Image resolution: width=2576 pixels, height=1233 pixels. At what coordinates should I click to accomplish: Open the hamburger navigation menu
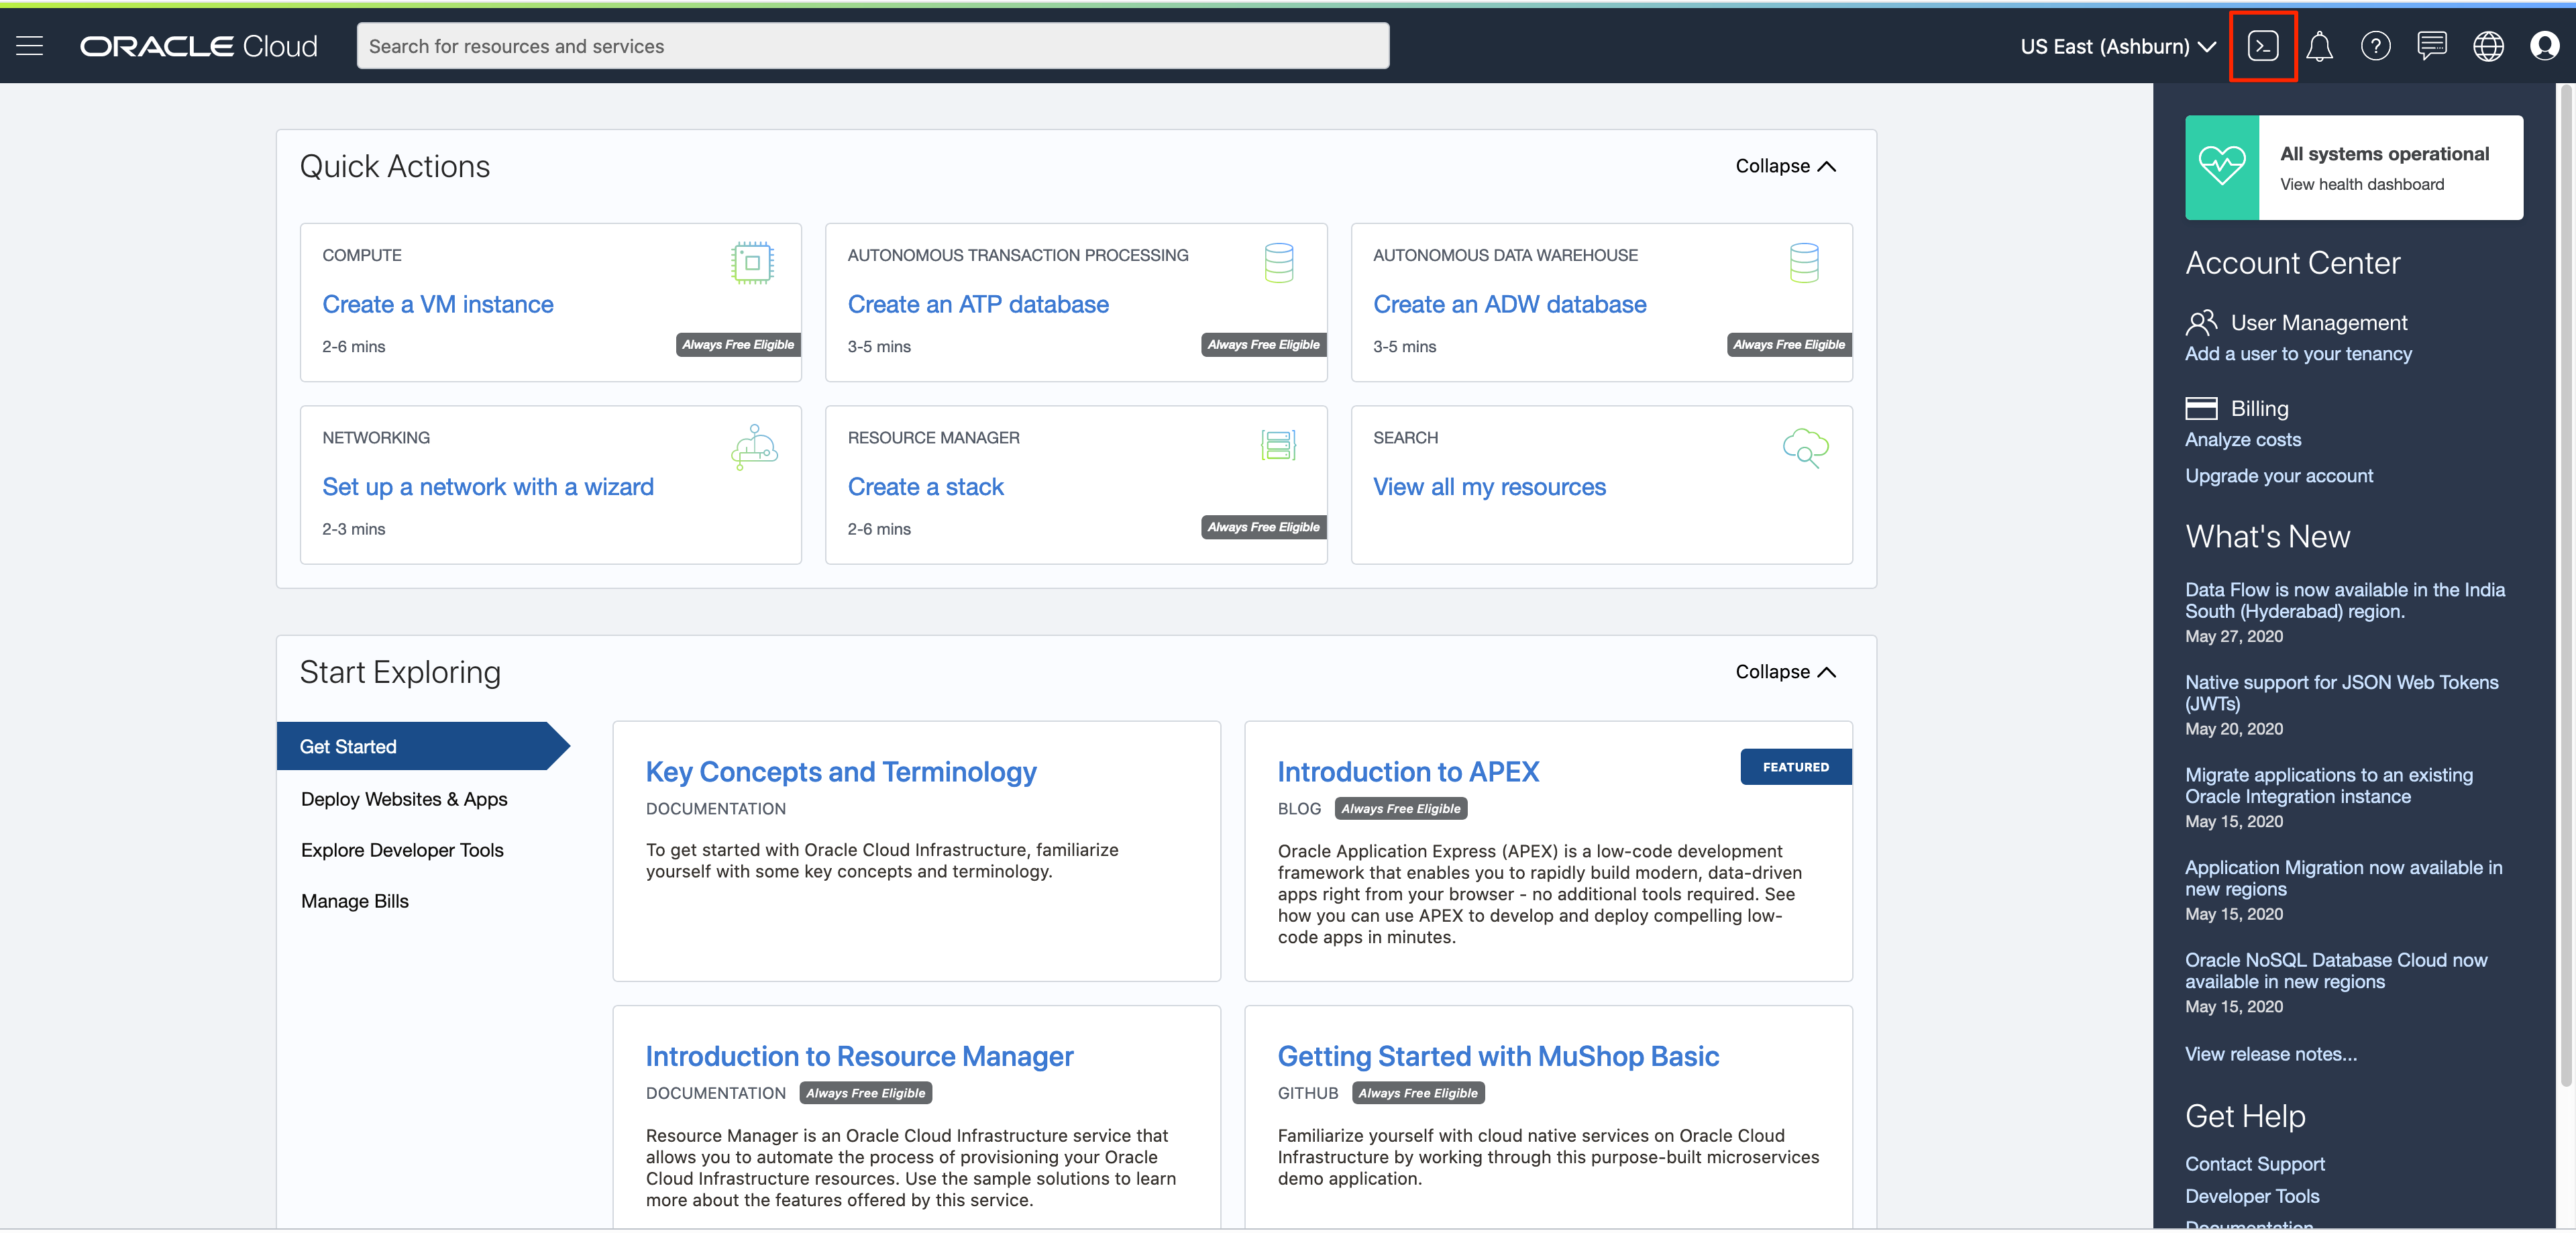click(30, 46)
